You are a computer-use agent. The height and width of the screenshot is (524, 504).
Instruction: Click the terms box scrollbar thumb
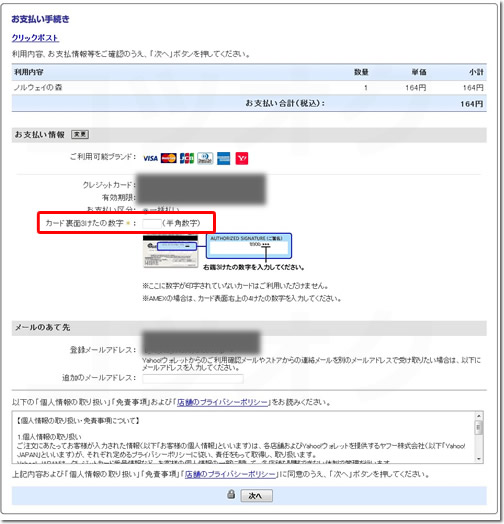479,428
